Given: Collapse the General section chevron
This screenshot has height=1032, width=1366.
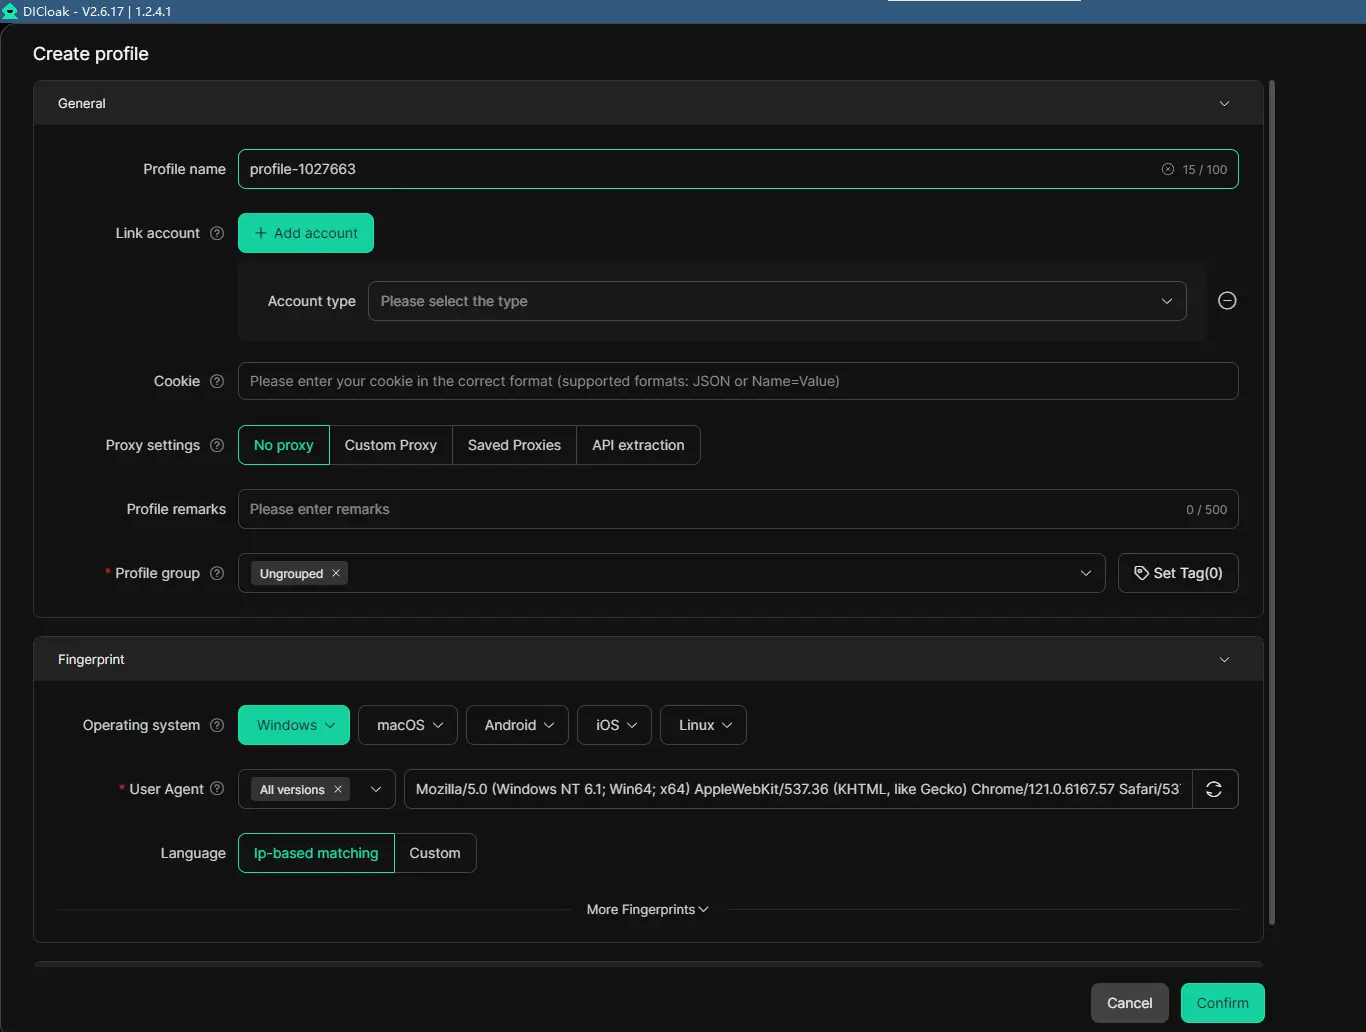Looking at the screenshot, I should click(1224, 103).
